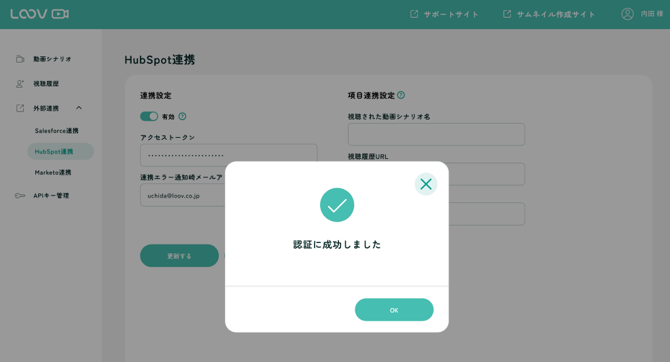Click help icon beside 項目連携設定
Image resolution: width=670 pixels, height=362 pixels.
(401, 95)
